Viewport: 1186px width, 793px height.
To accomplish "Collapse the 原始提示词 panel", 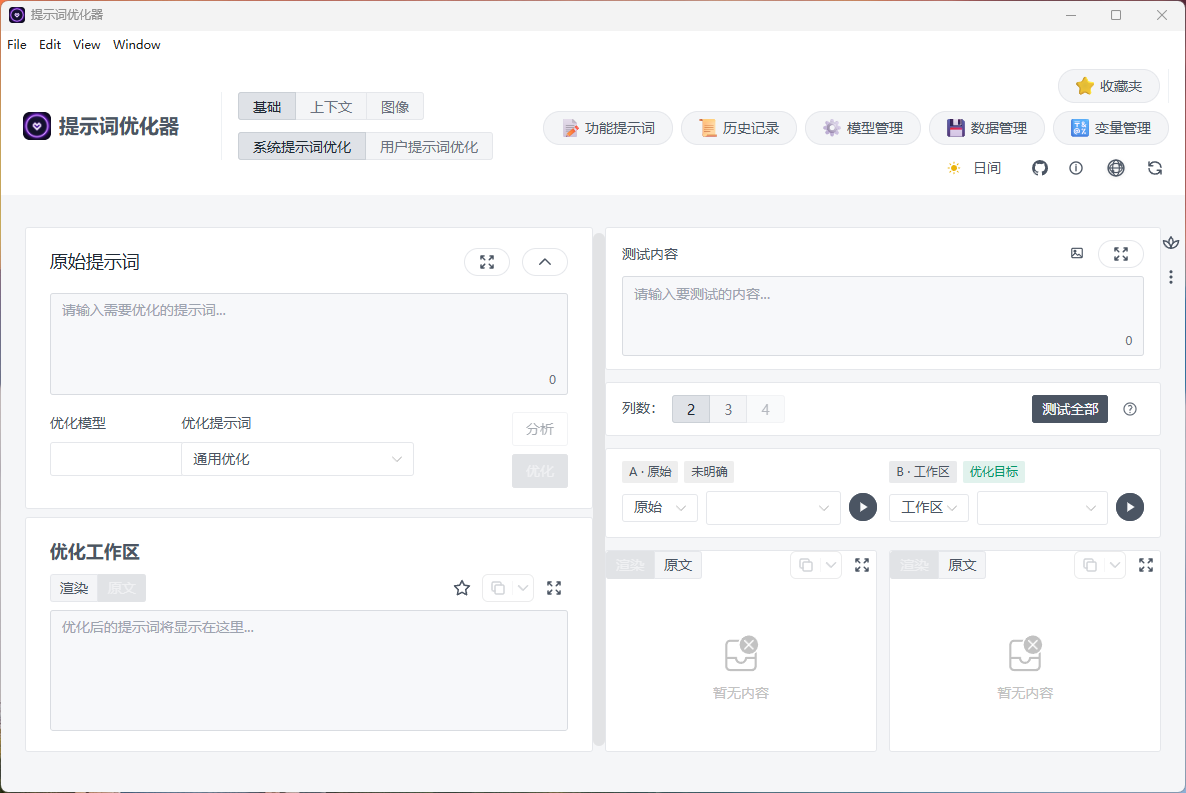I will (545, 262).
